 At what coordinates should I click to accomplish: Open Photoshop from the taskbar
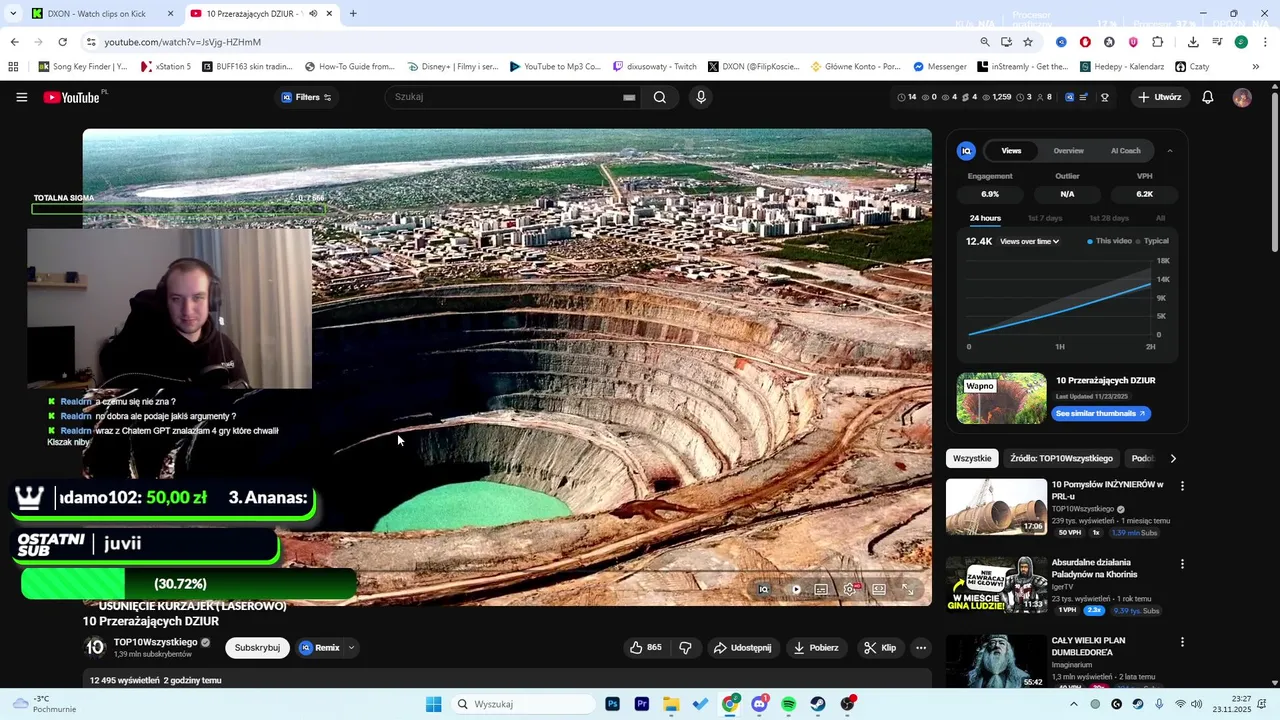612,704
